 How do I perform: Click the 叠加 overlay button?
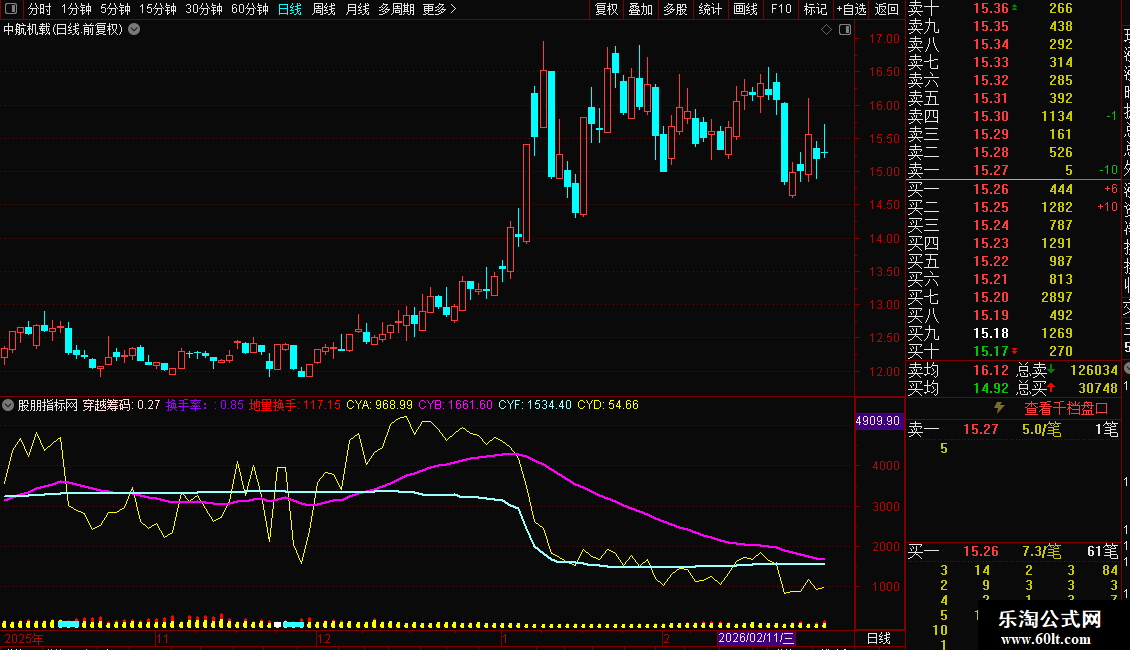pos(641,9)
